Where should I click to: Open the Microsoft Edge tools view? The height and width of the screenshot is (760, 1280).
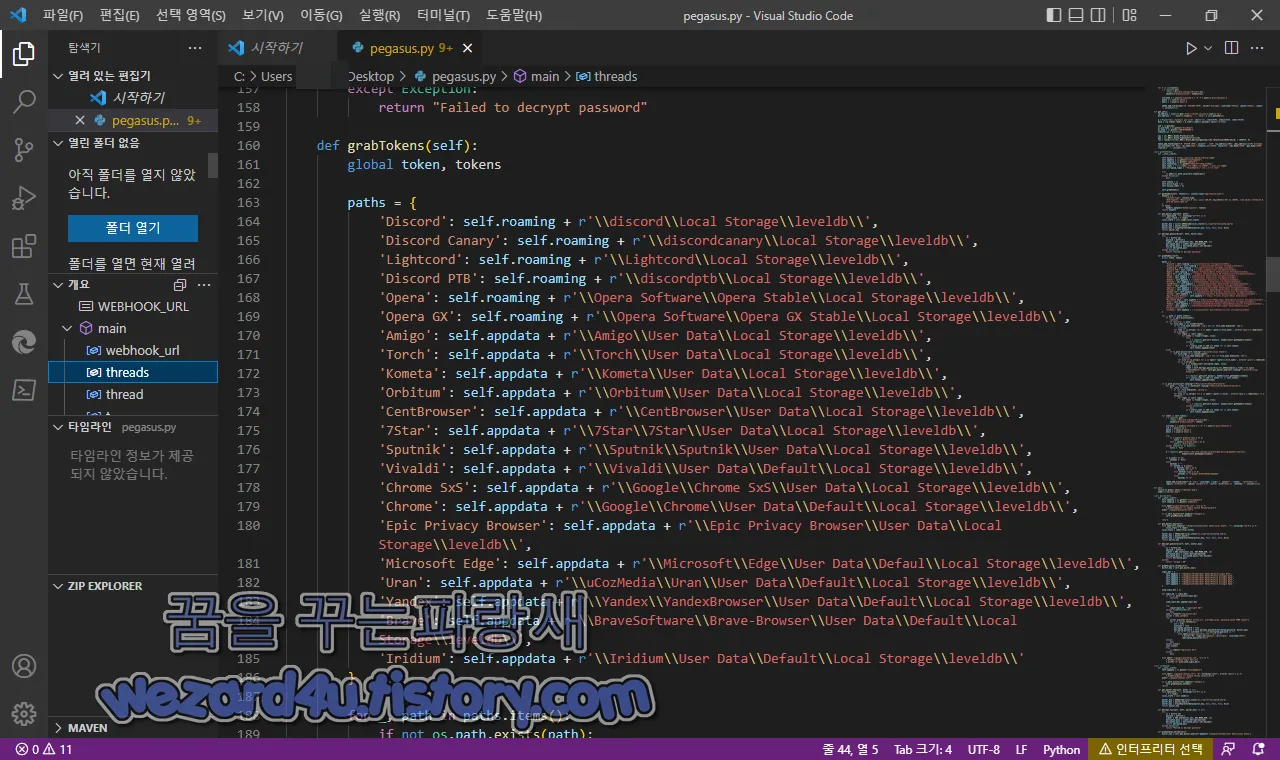click(x=24, y=342)
